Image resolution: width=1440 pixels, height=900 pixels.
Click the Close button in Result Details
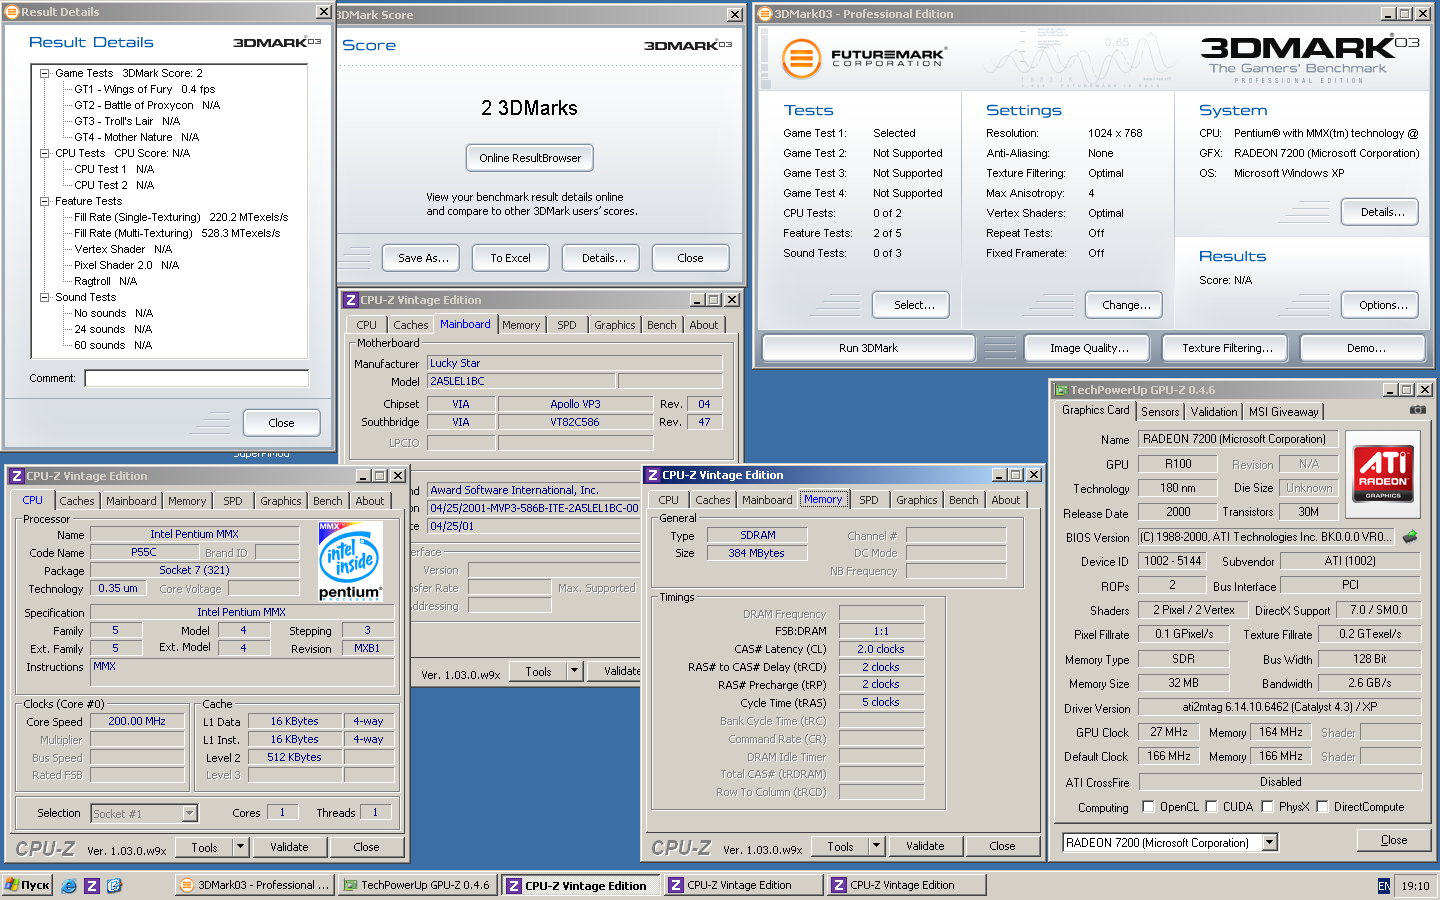tap(281, 423)
